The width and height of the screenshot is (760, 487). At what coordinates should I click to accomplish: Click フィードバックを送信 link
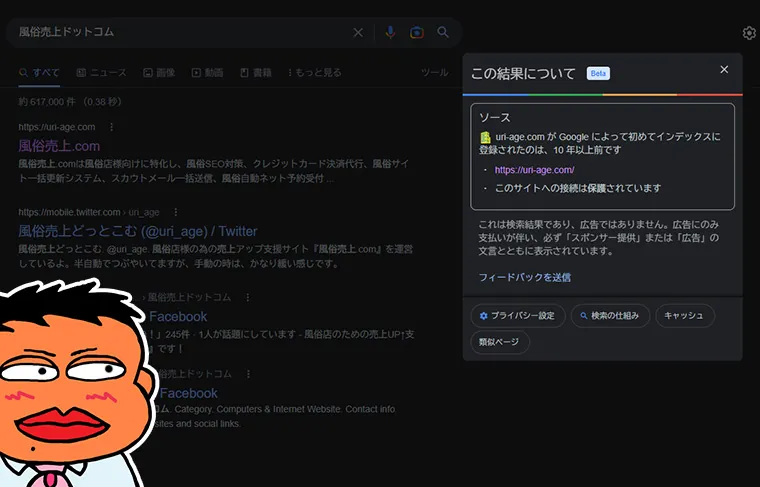[x=524, y=277]
